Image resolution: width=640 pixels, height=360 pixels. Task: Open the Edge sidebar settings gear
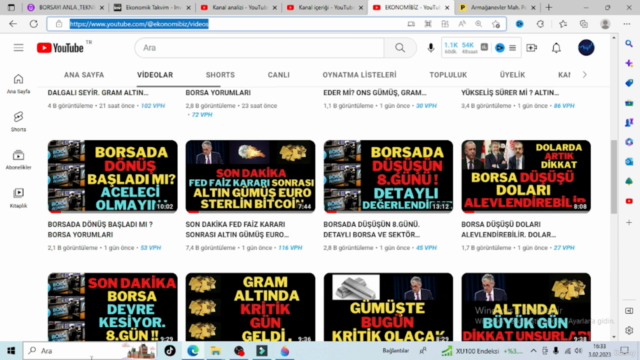(629, 330)
